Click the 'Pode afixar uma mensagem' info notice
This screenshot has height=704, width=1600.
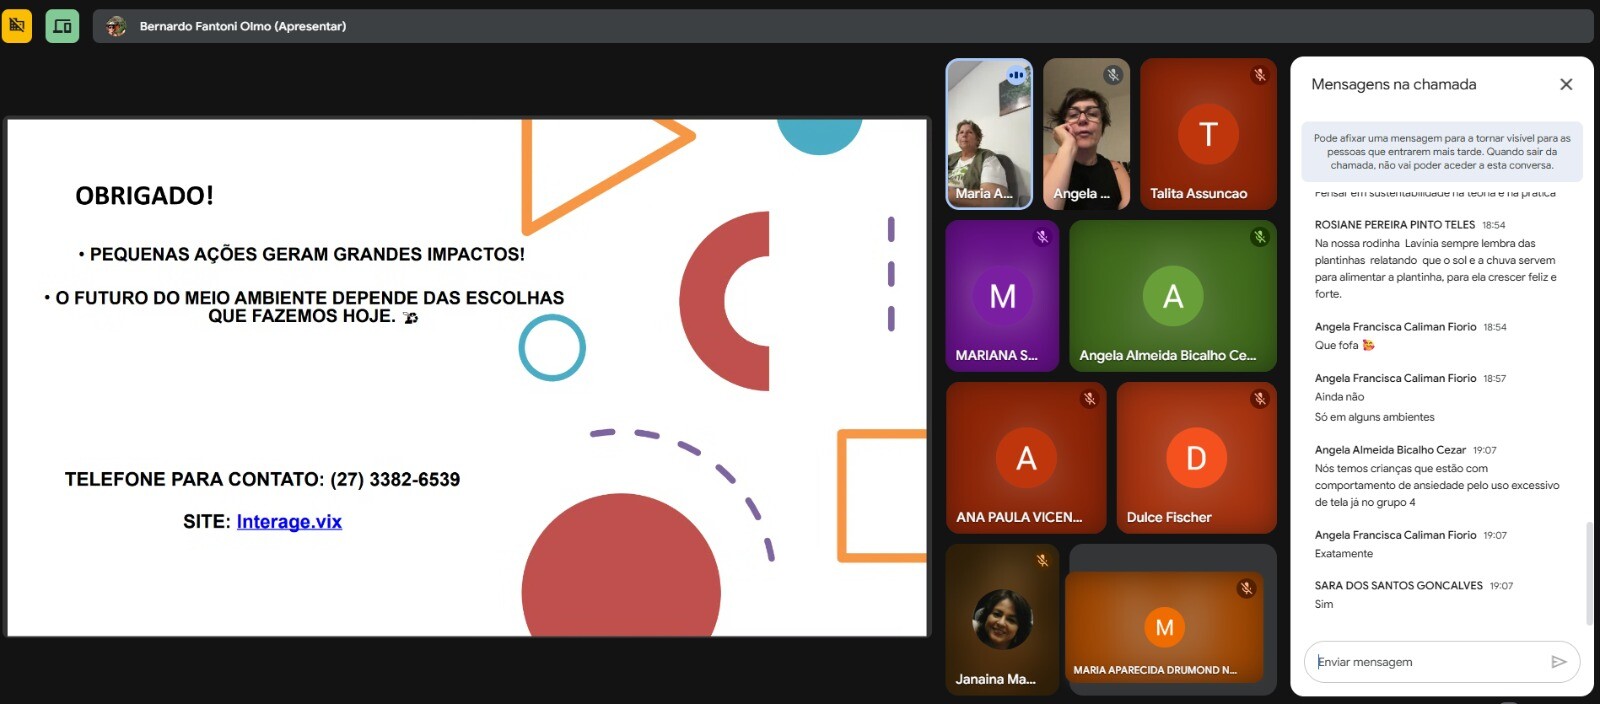pyautogui.click(x=1441, y=152)
